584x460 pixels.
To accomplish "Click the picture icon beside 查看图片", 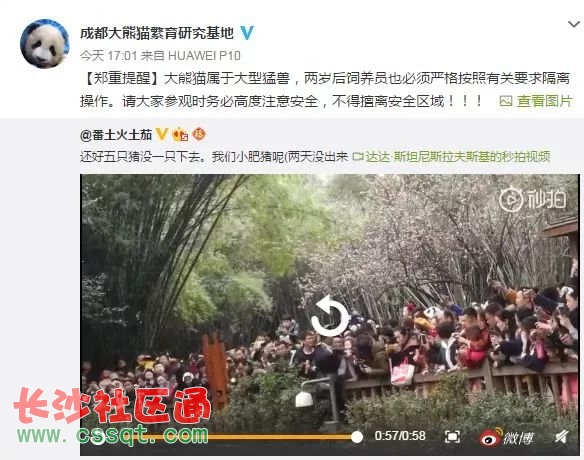I will (x=505, y=101).
